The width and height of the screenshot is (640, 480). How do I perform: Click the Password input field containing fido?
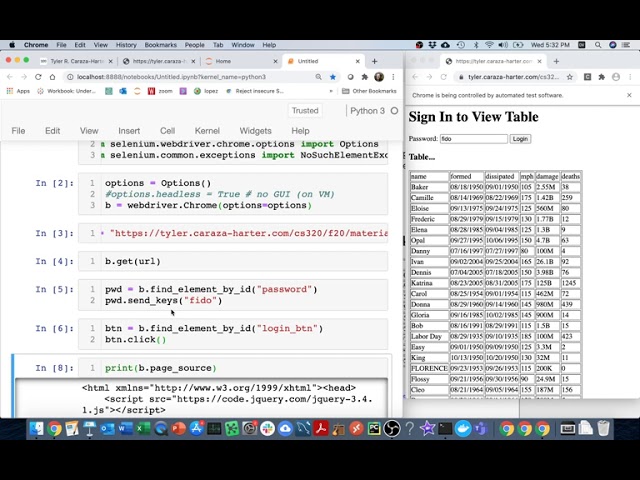tap(473, 139)
